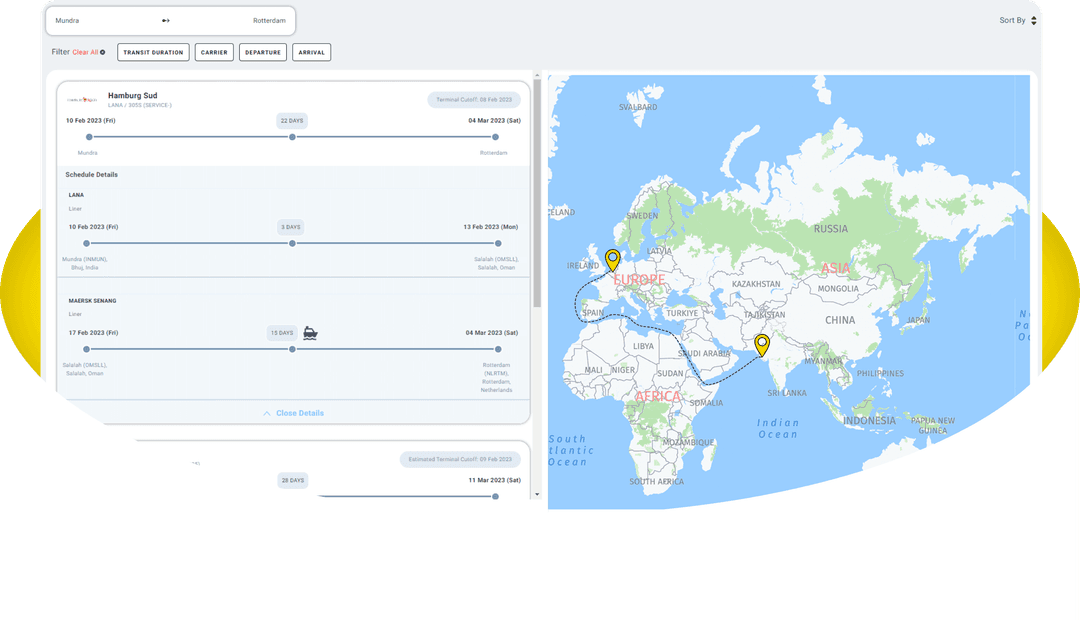Click the Rotterdam destination field
Image resolution: width=1080 pixels, height=620 pixels.
pyautogui.click(x=270, y=20)
